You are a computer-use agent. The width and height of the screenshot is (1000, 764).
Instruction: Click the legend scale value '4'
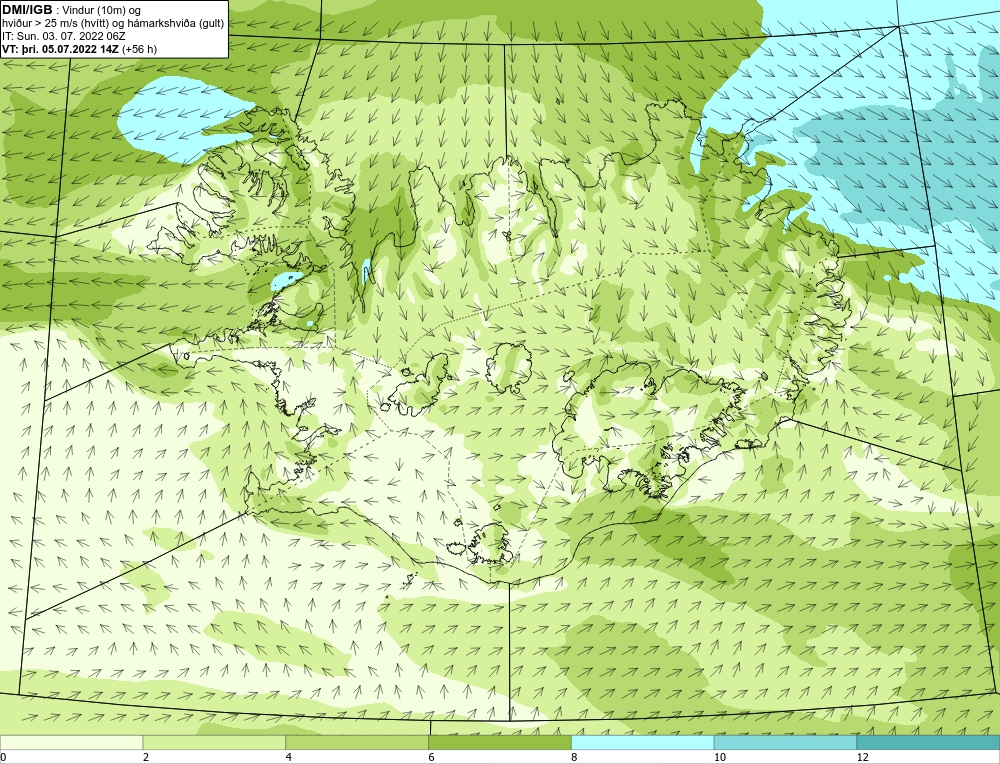point(289,757)
